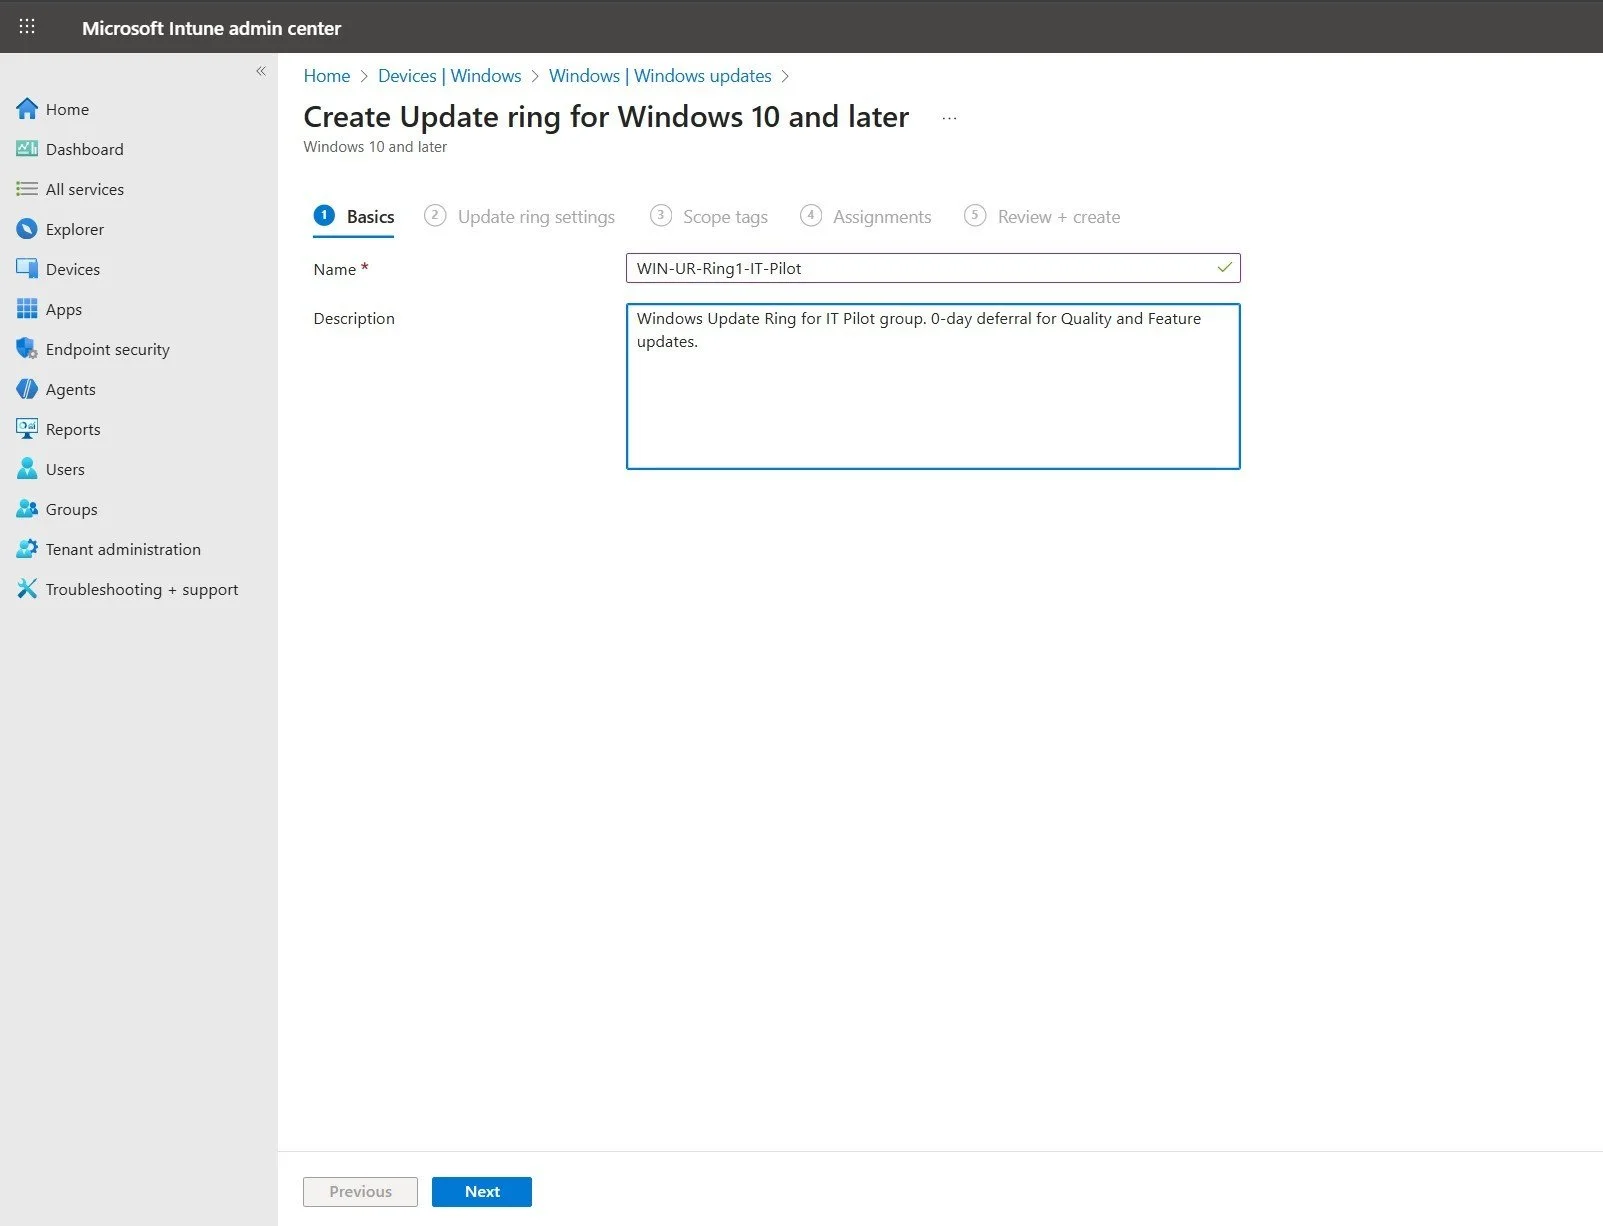This screenshot has height=1226, width=1603.
Task: Click the Troubleshooting + support label in the sidebar
Action: pos(142,590)
